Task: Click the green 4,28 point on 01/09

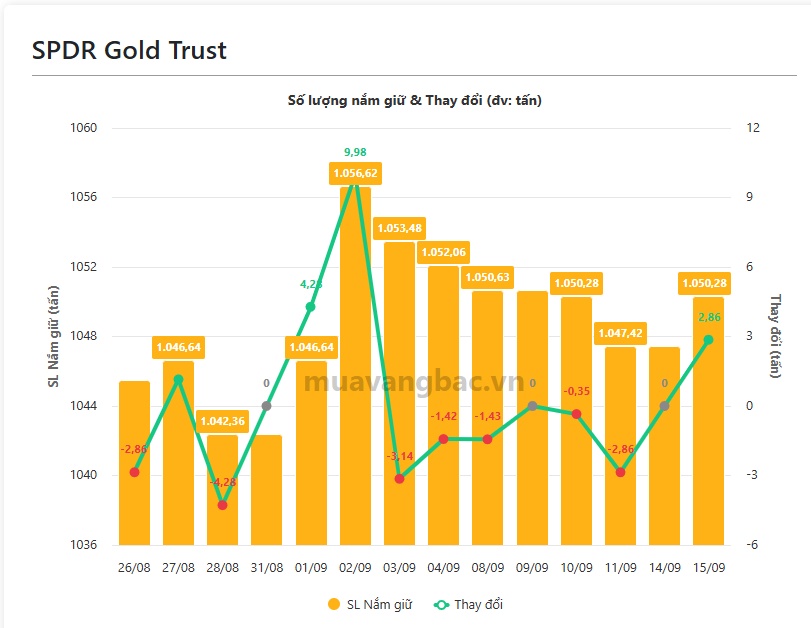Action: 310,307
